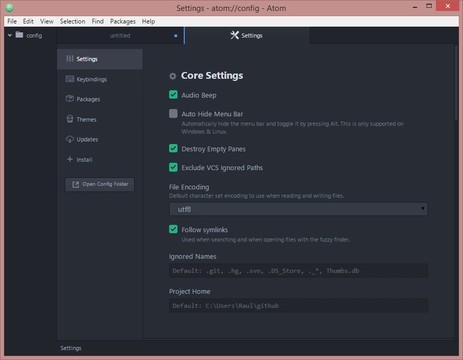Click the plus icon beside Install
The width and height of the screenshot is (463, 360).
(x=70, y=159)
